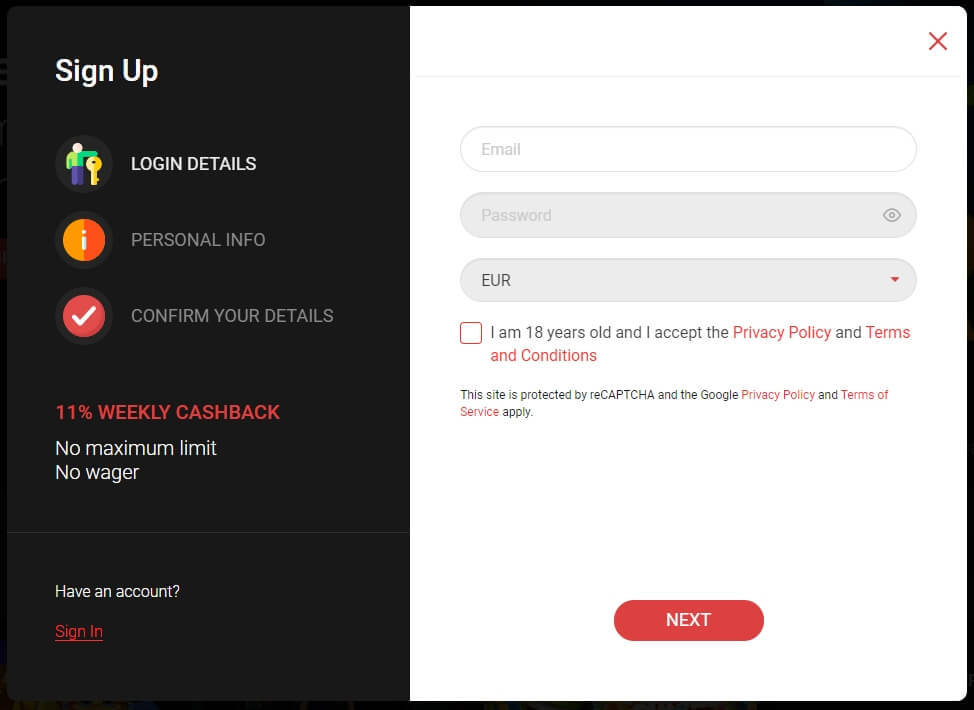Close the Sign Up dialog

pos(937,41)
